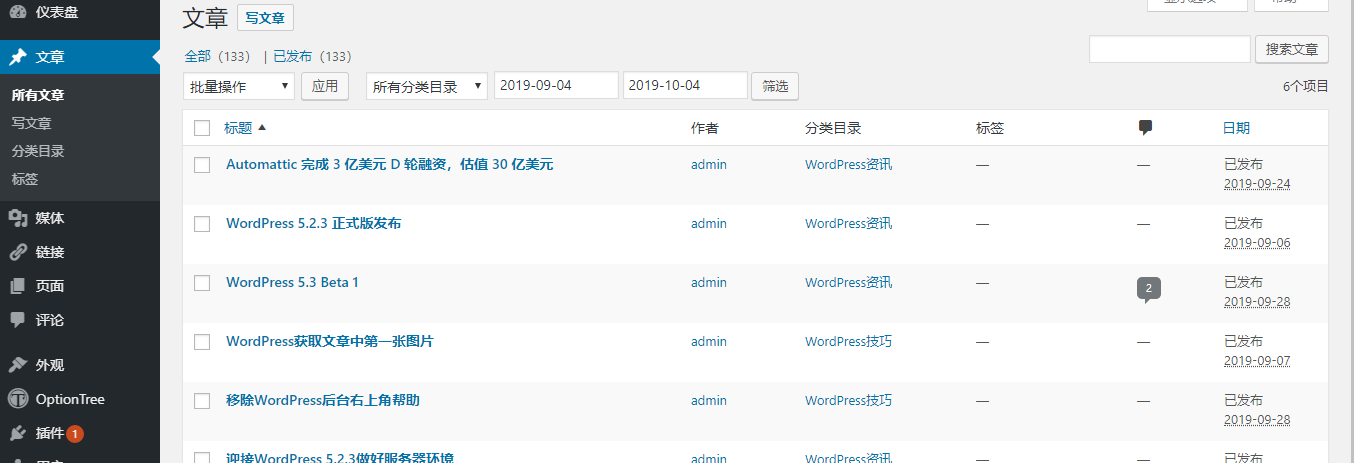Image resolution: width=1354 pixels, height=463 pixels.
Task: Click the speech bubble icon for 评论
Action: pos(18,320)
